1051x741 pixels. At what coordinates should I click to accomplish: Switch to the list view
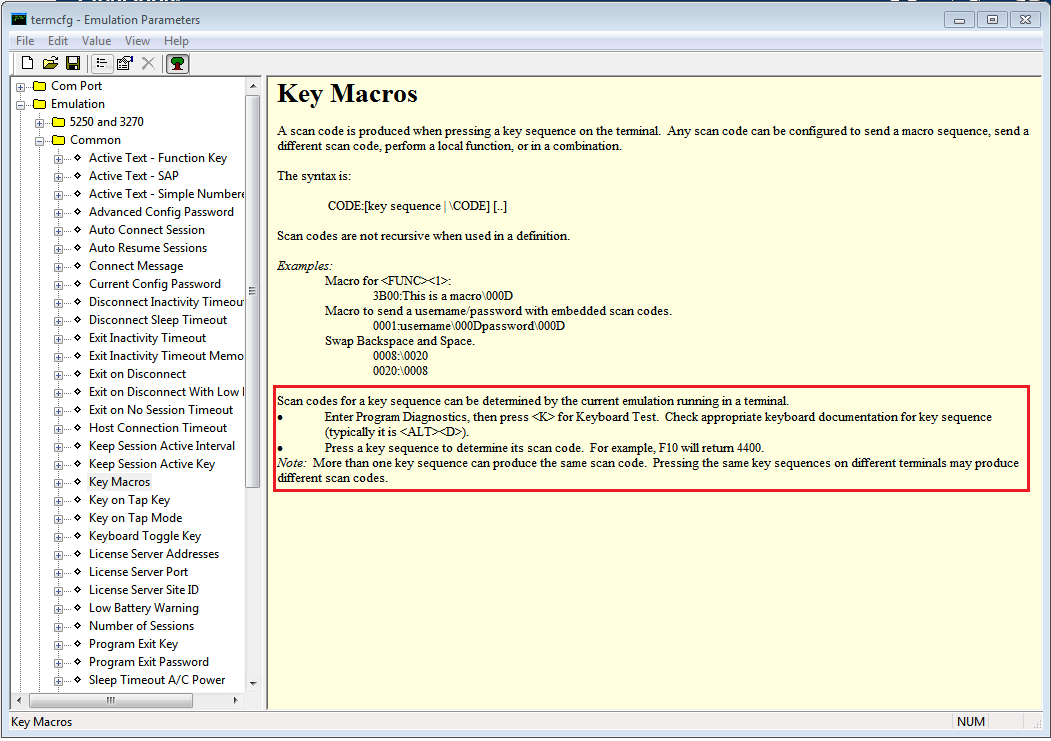pyautogui.click(x=101, y=62)
